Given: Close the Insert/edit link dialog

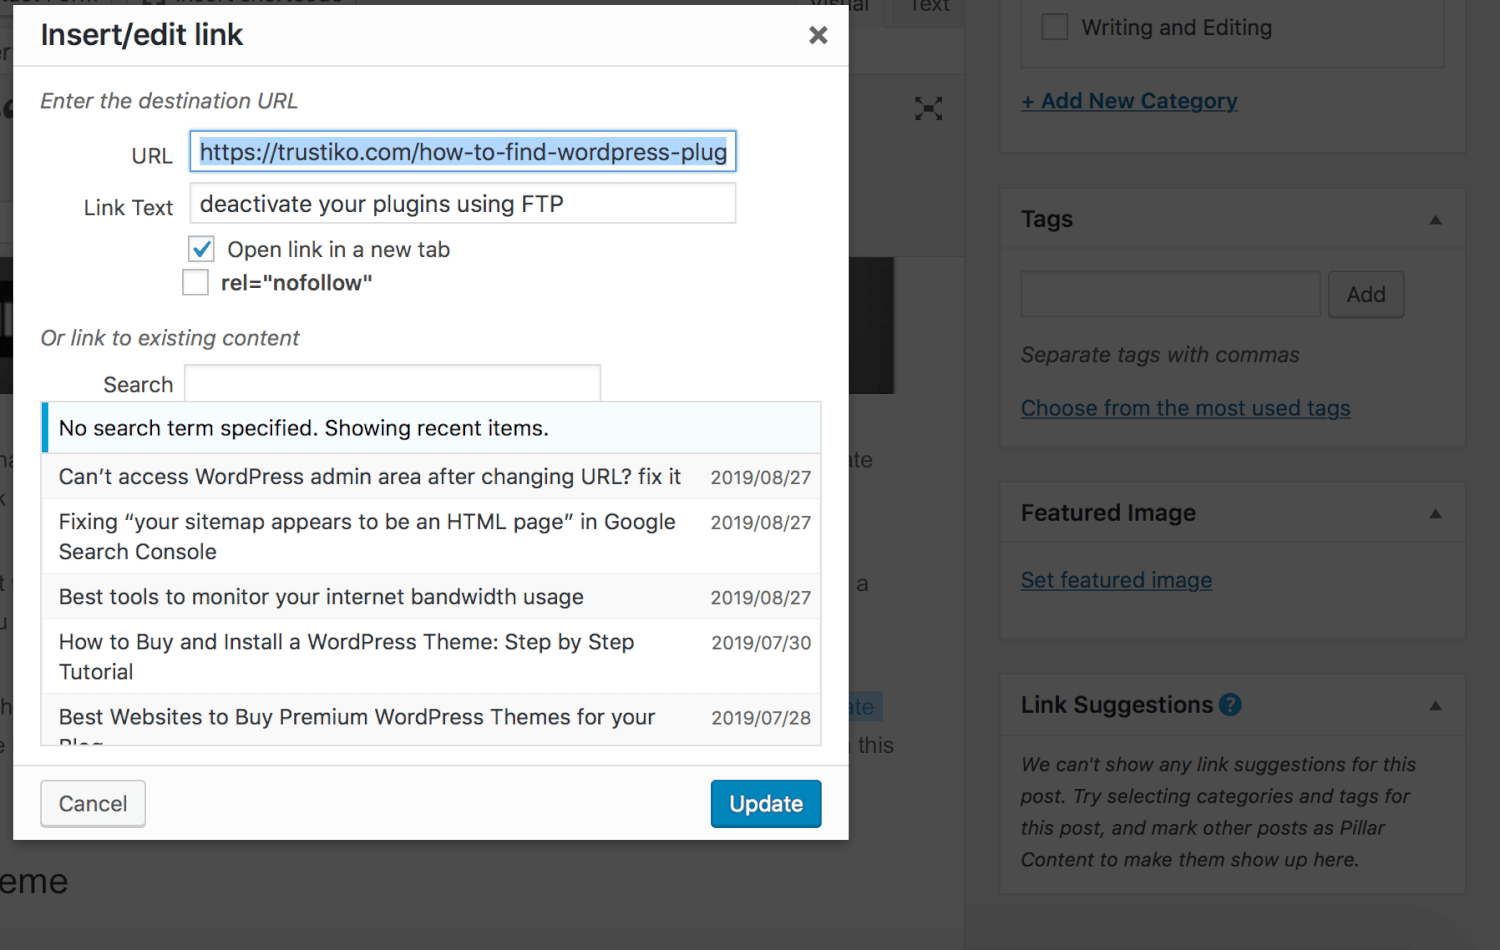Looking at the screenshot, I should tap(818, 34).
